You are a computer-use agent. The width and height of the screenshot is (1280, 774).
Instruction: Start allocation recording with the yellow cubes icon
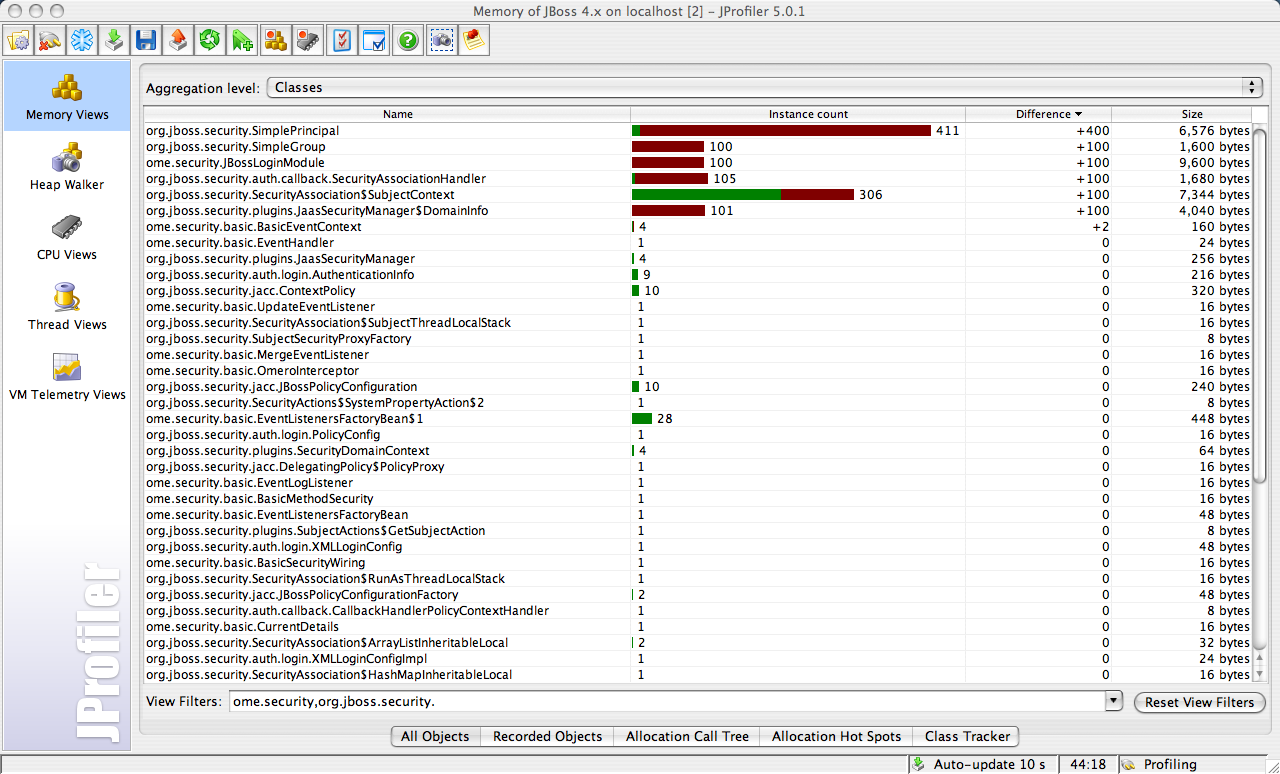tap(275, 40)
